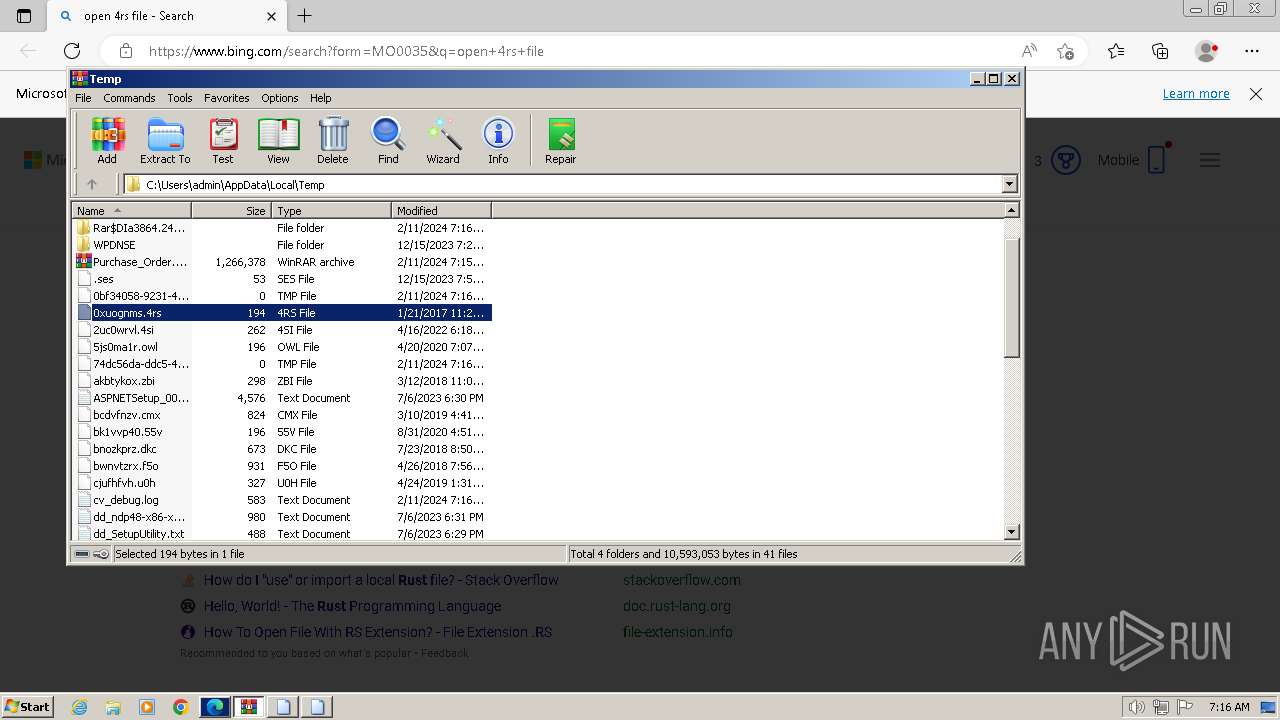Select the bk1vvp40.55v file
The height and width of the screenshot is (720, 1280).
tap(280, 432)
